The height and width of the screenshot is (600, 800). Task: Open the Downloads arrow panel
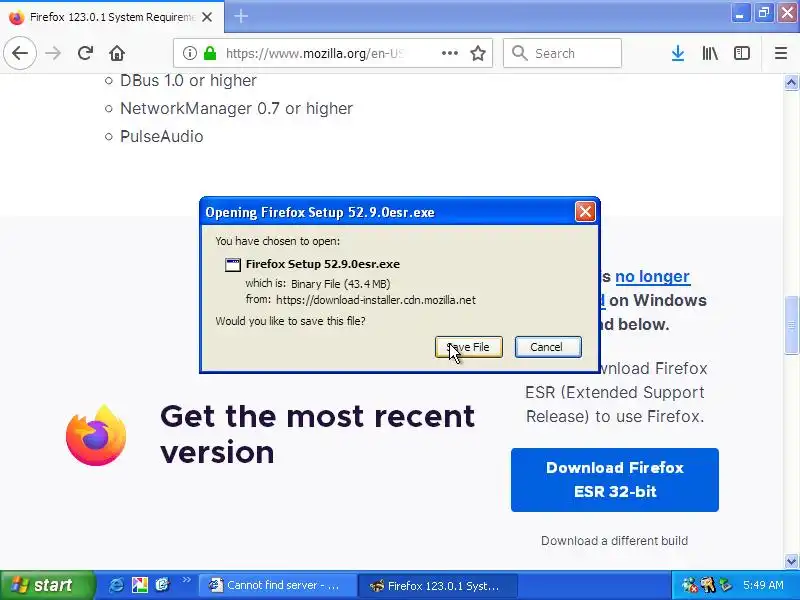click(x=678, y=53)
